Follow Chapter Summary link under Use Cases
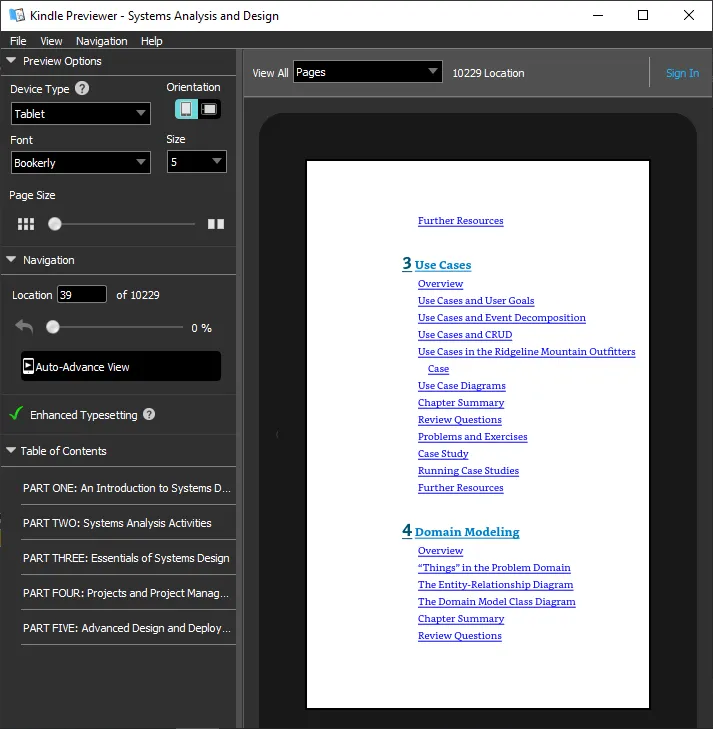713x729 pixels. coord(461,403)
